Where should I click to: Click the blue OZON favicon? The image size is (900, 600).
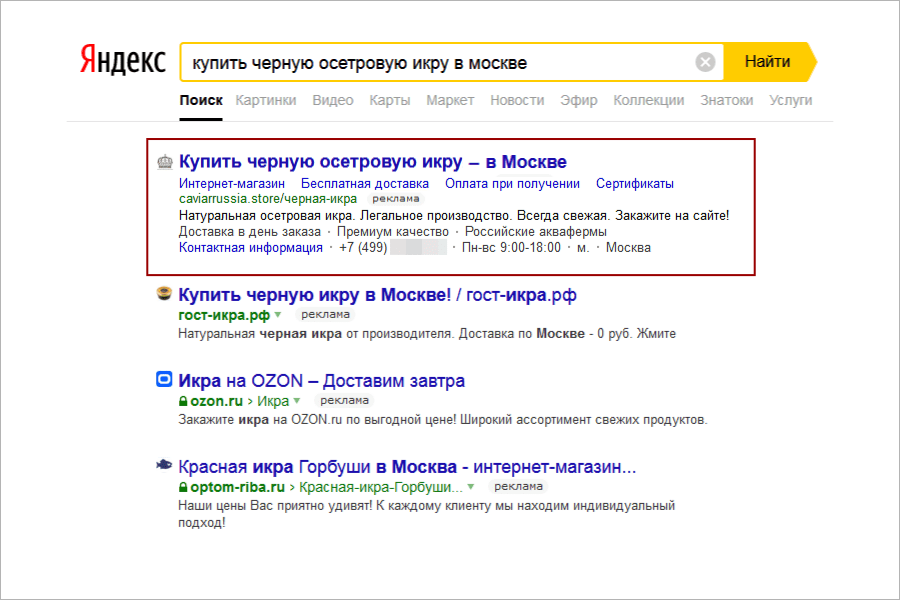pos(165,381)
